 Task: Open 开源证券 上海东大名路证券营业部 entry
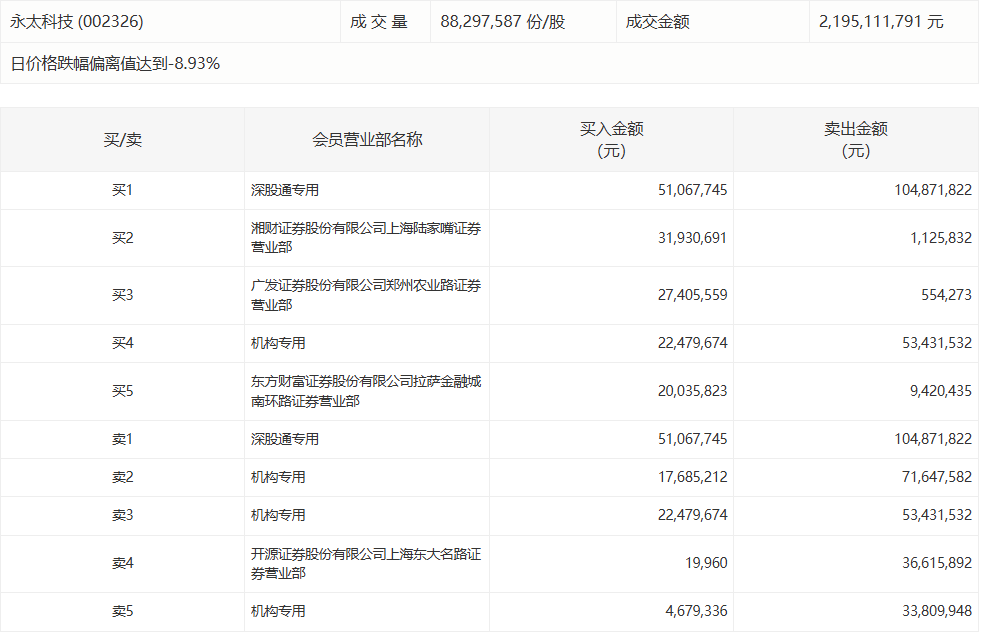[x=365, y=563]
